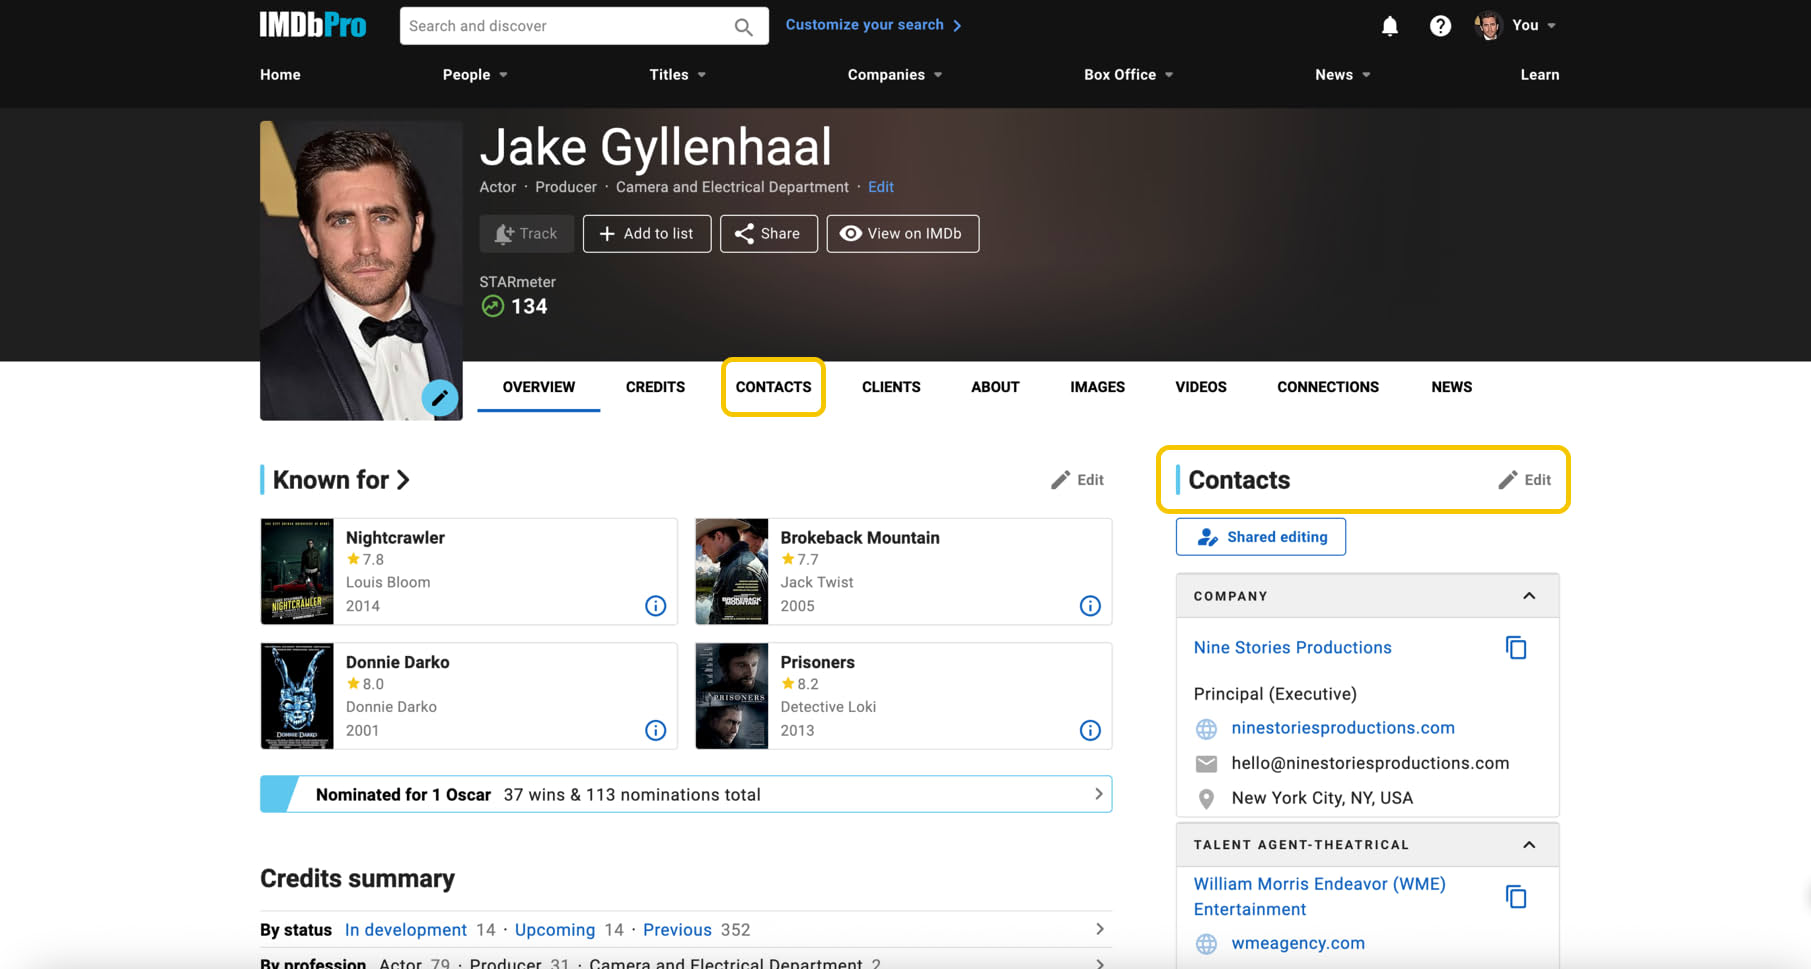Open the Box Office dropdown menu
This screenshot has height=969, width=1811.
click(x=1128, y=75)
